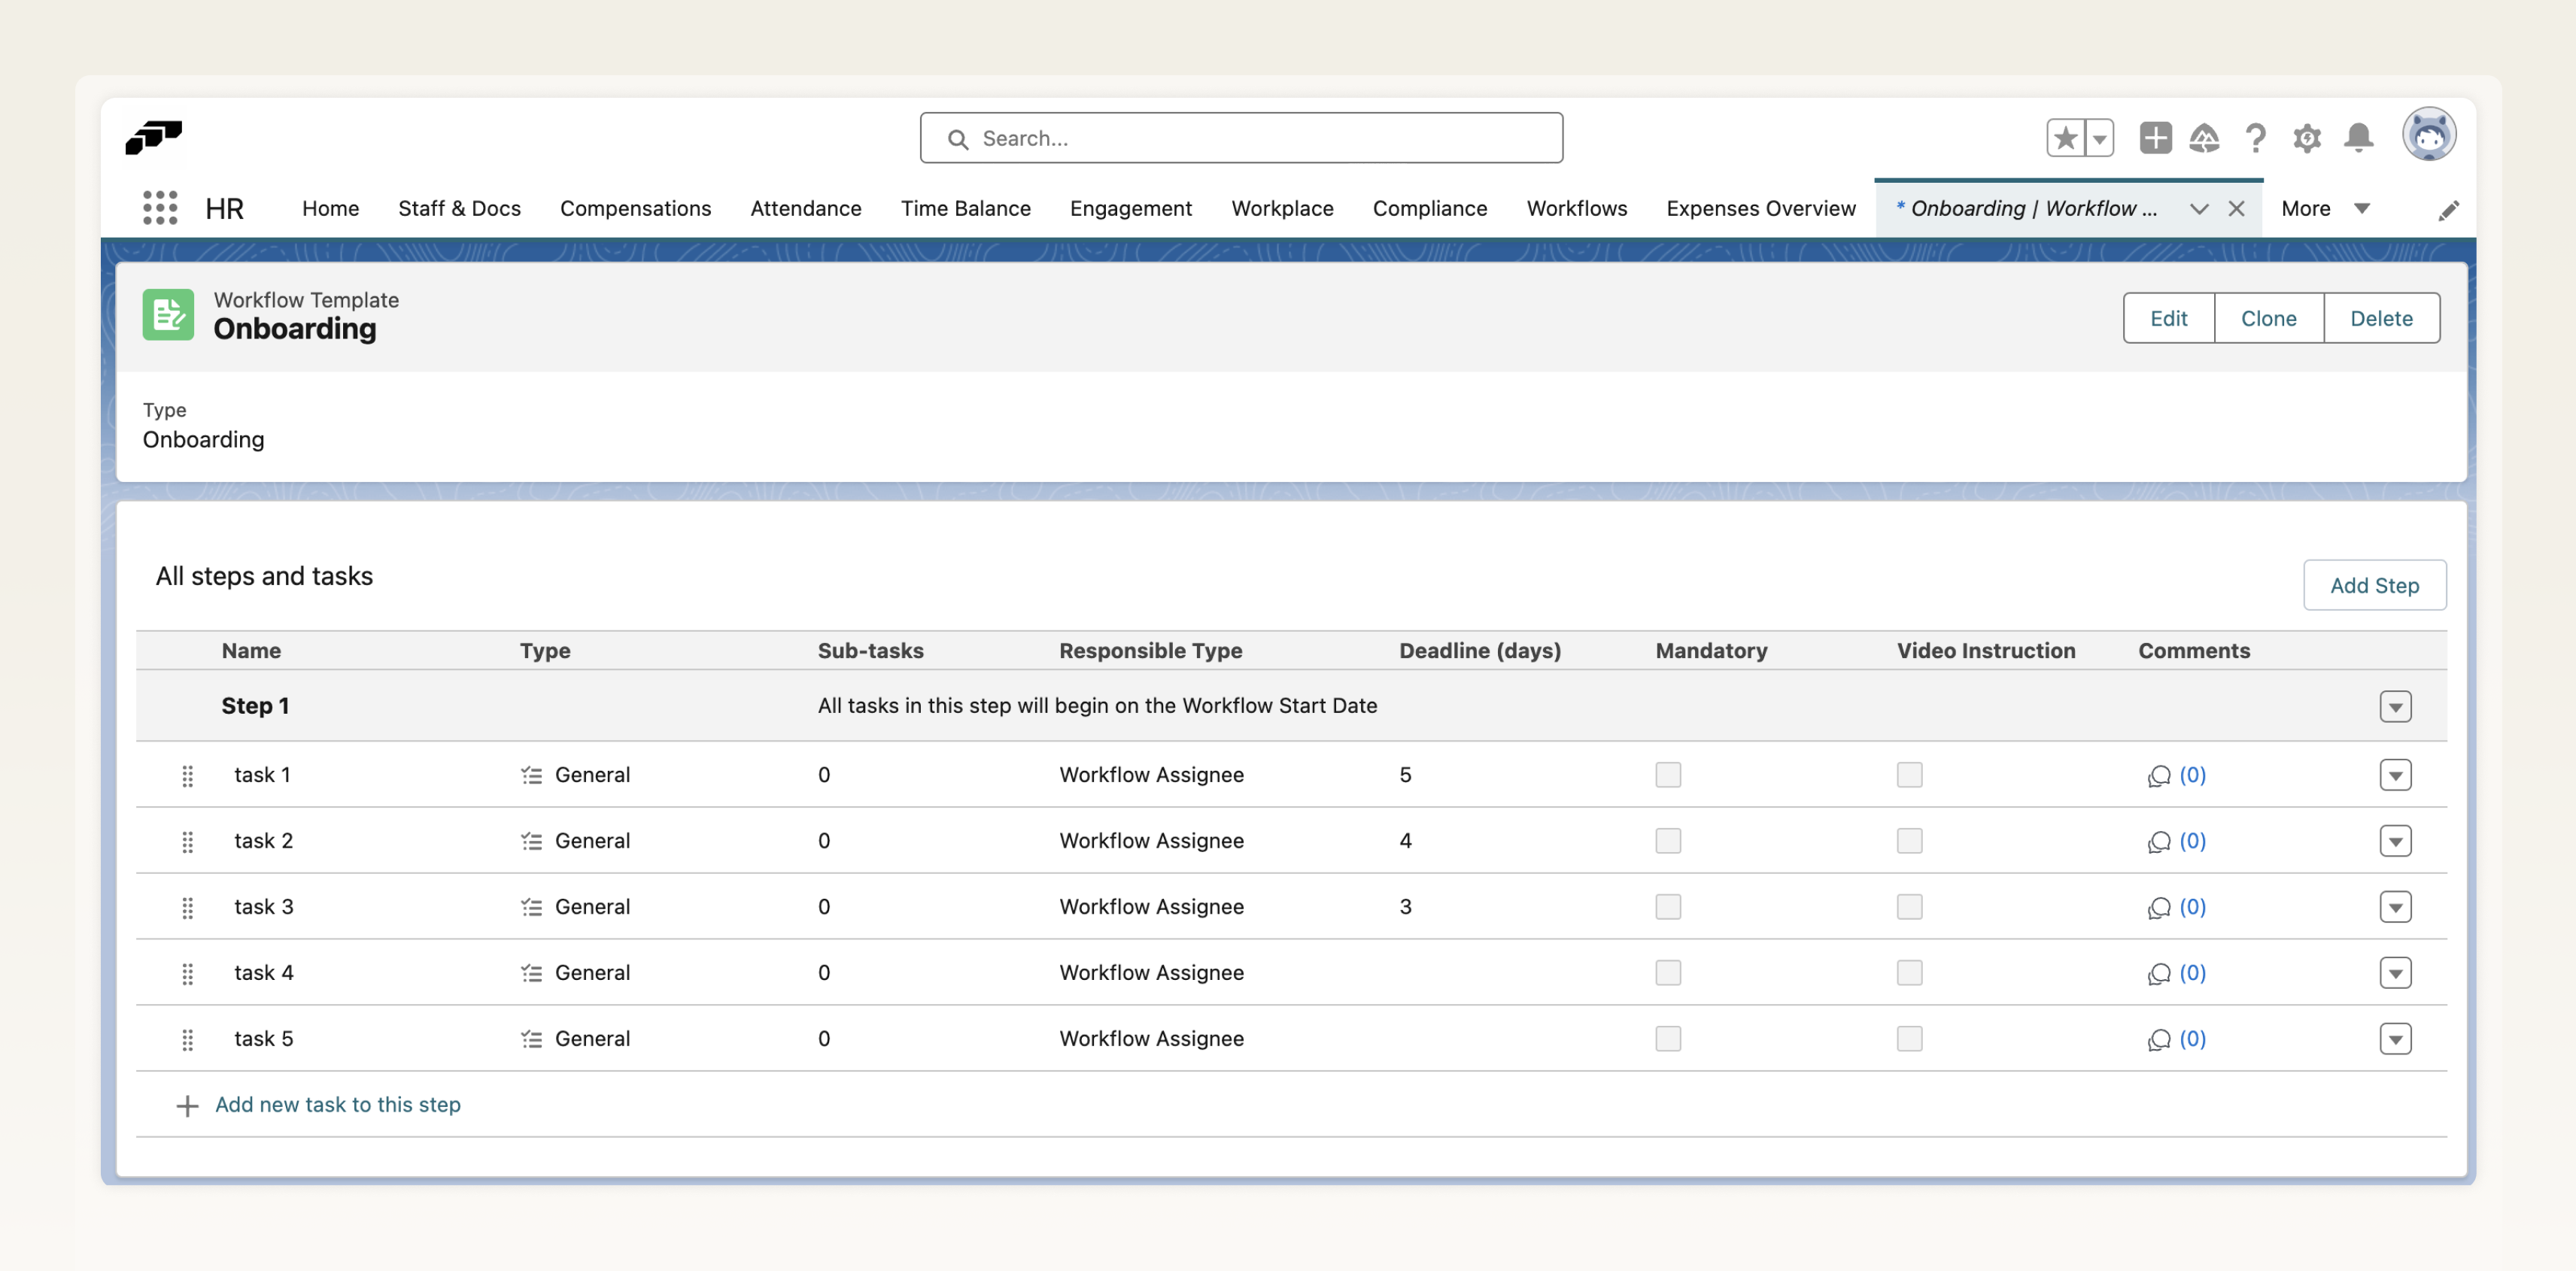Toggle the Mandatory checkbox on task 5
Image resolution: width=2576 pixels, height=1271 pixels.
pyautogui.click(x=1667, y=1039)
